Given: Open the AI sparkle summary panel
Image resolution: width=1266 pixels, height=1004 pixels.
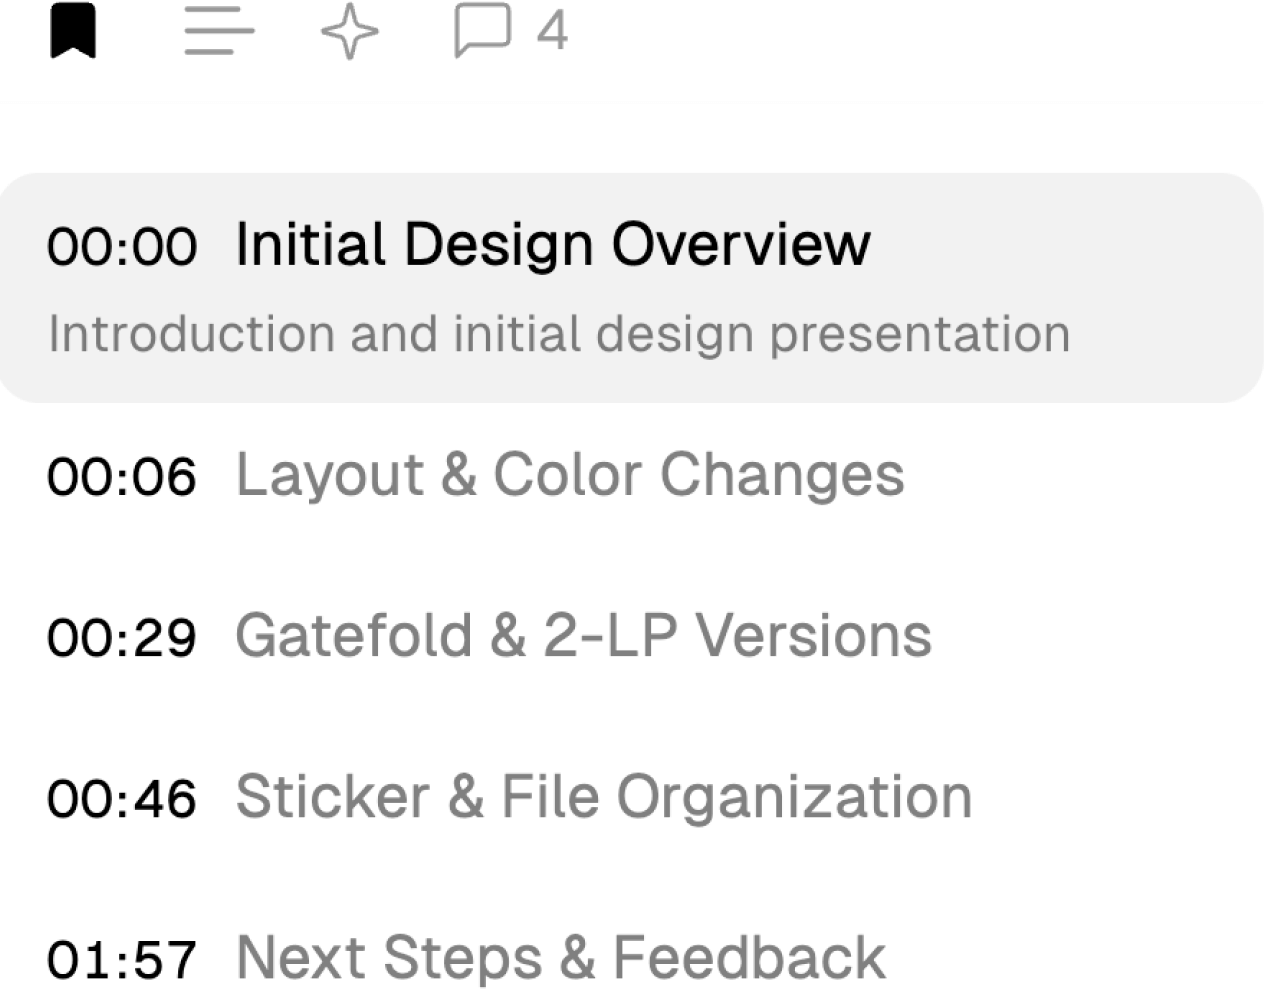Looking at the screenshot, I should (349, 31).
